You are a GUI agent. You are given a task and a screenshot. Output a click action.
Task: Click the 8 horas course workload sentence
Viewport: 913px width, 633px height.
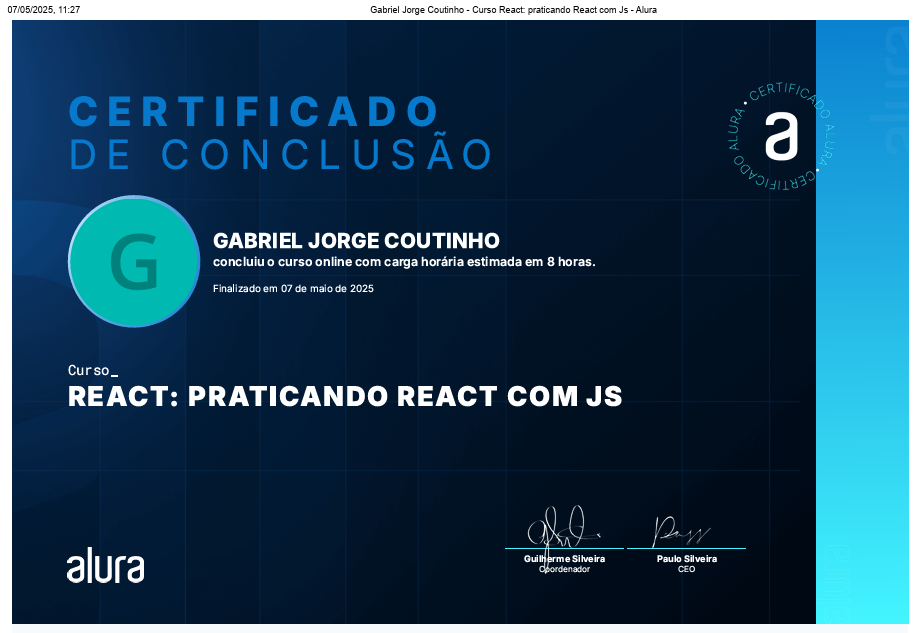[x=404, y=262]
